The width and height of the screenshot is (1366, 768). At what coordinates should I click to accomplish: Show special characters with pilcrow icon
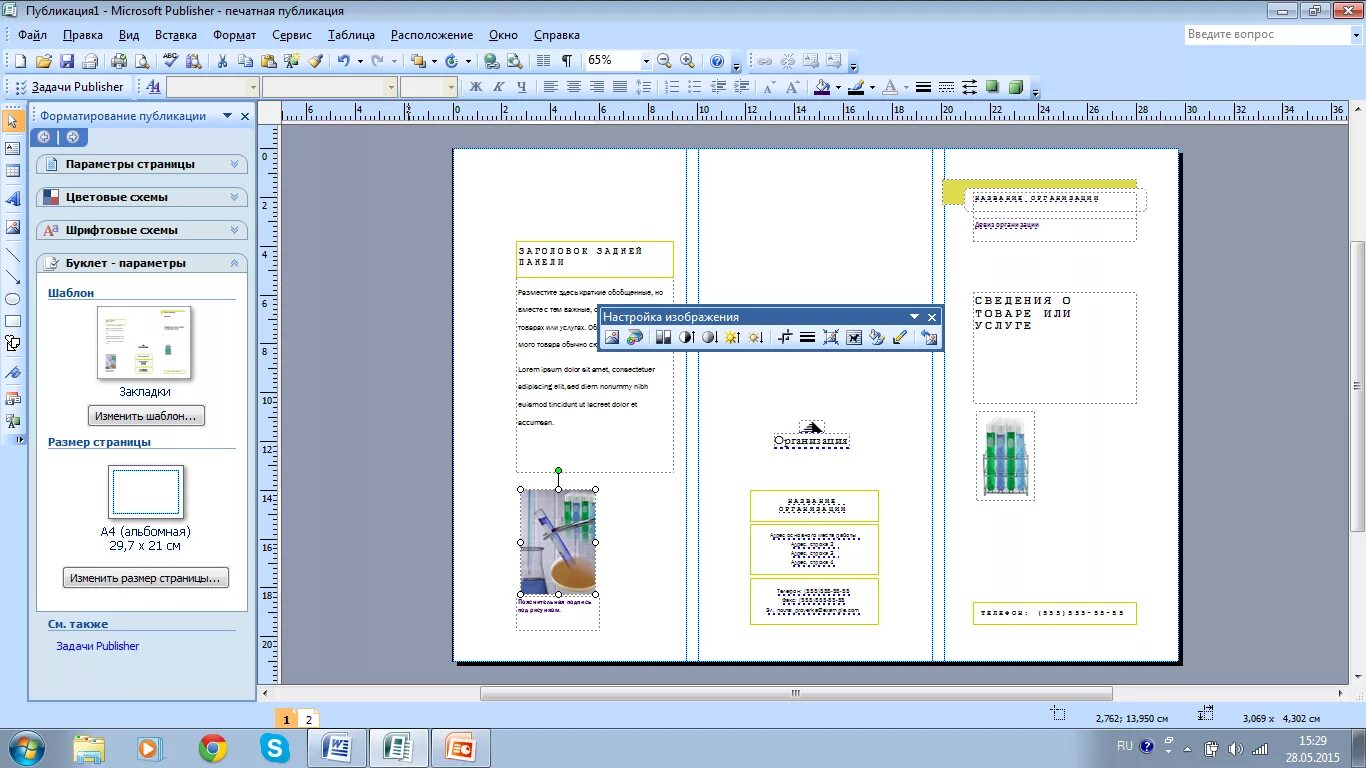coord(567,61)
